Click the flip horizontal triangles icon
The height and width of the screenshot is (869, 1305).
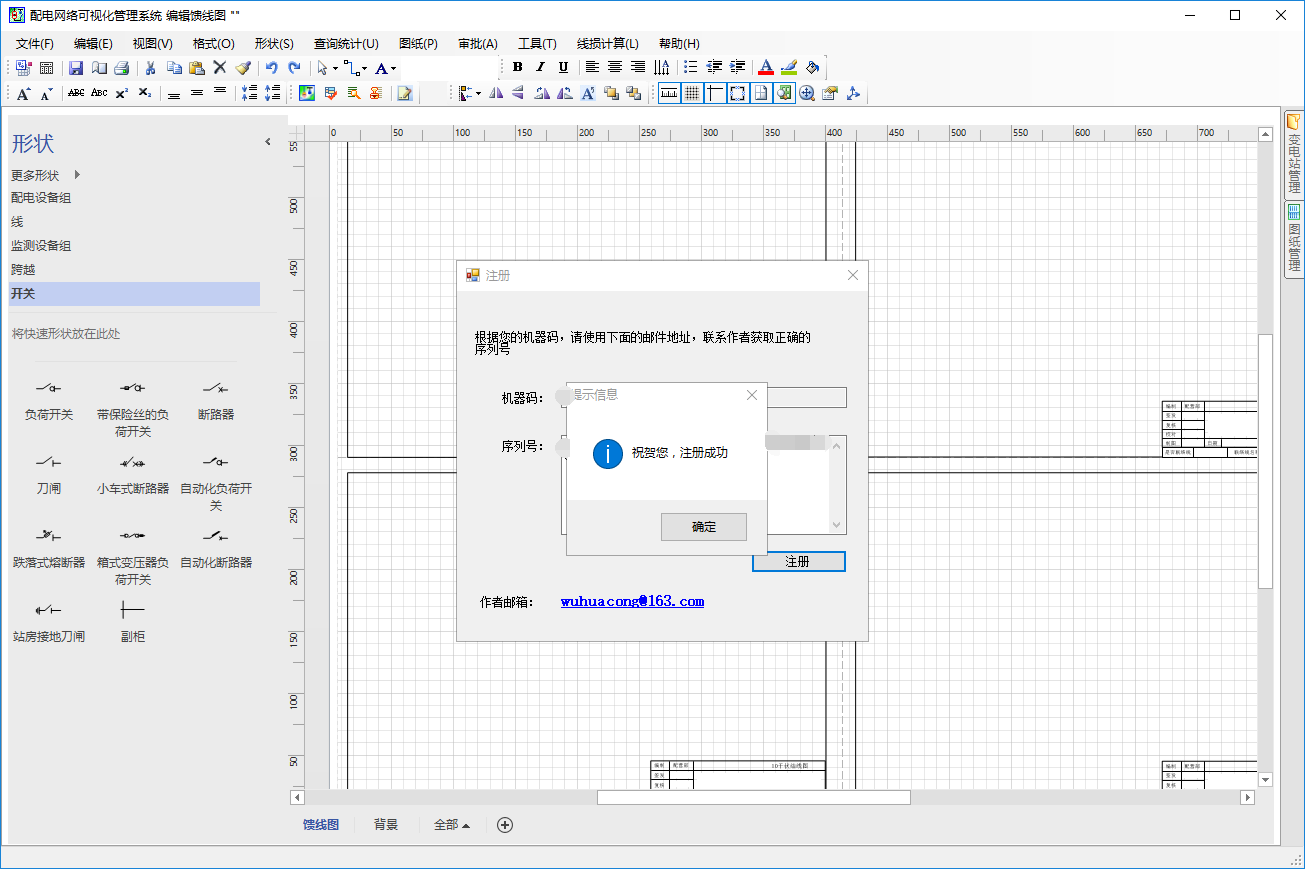tap(496, 93)
